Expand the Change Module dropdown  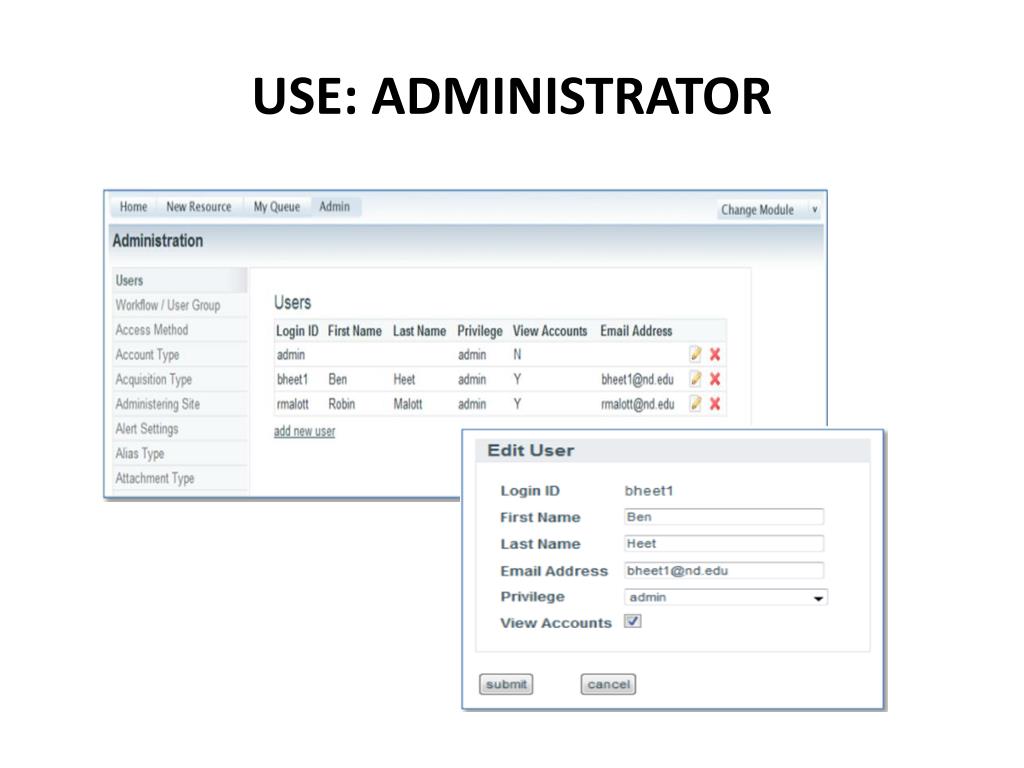tap(769, 210)
